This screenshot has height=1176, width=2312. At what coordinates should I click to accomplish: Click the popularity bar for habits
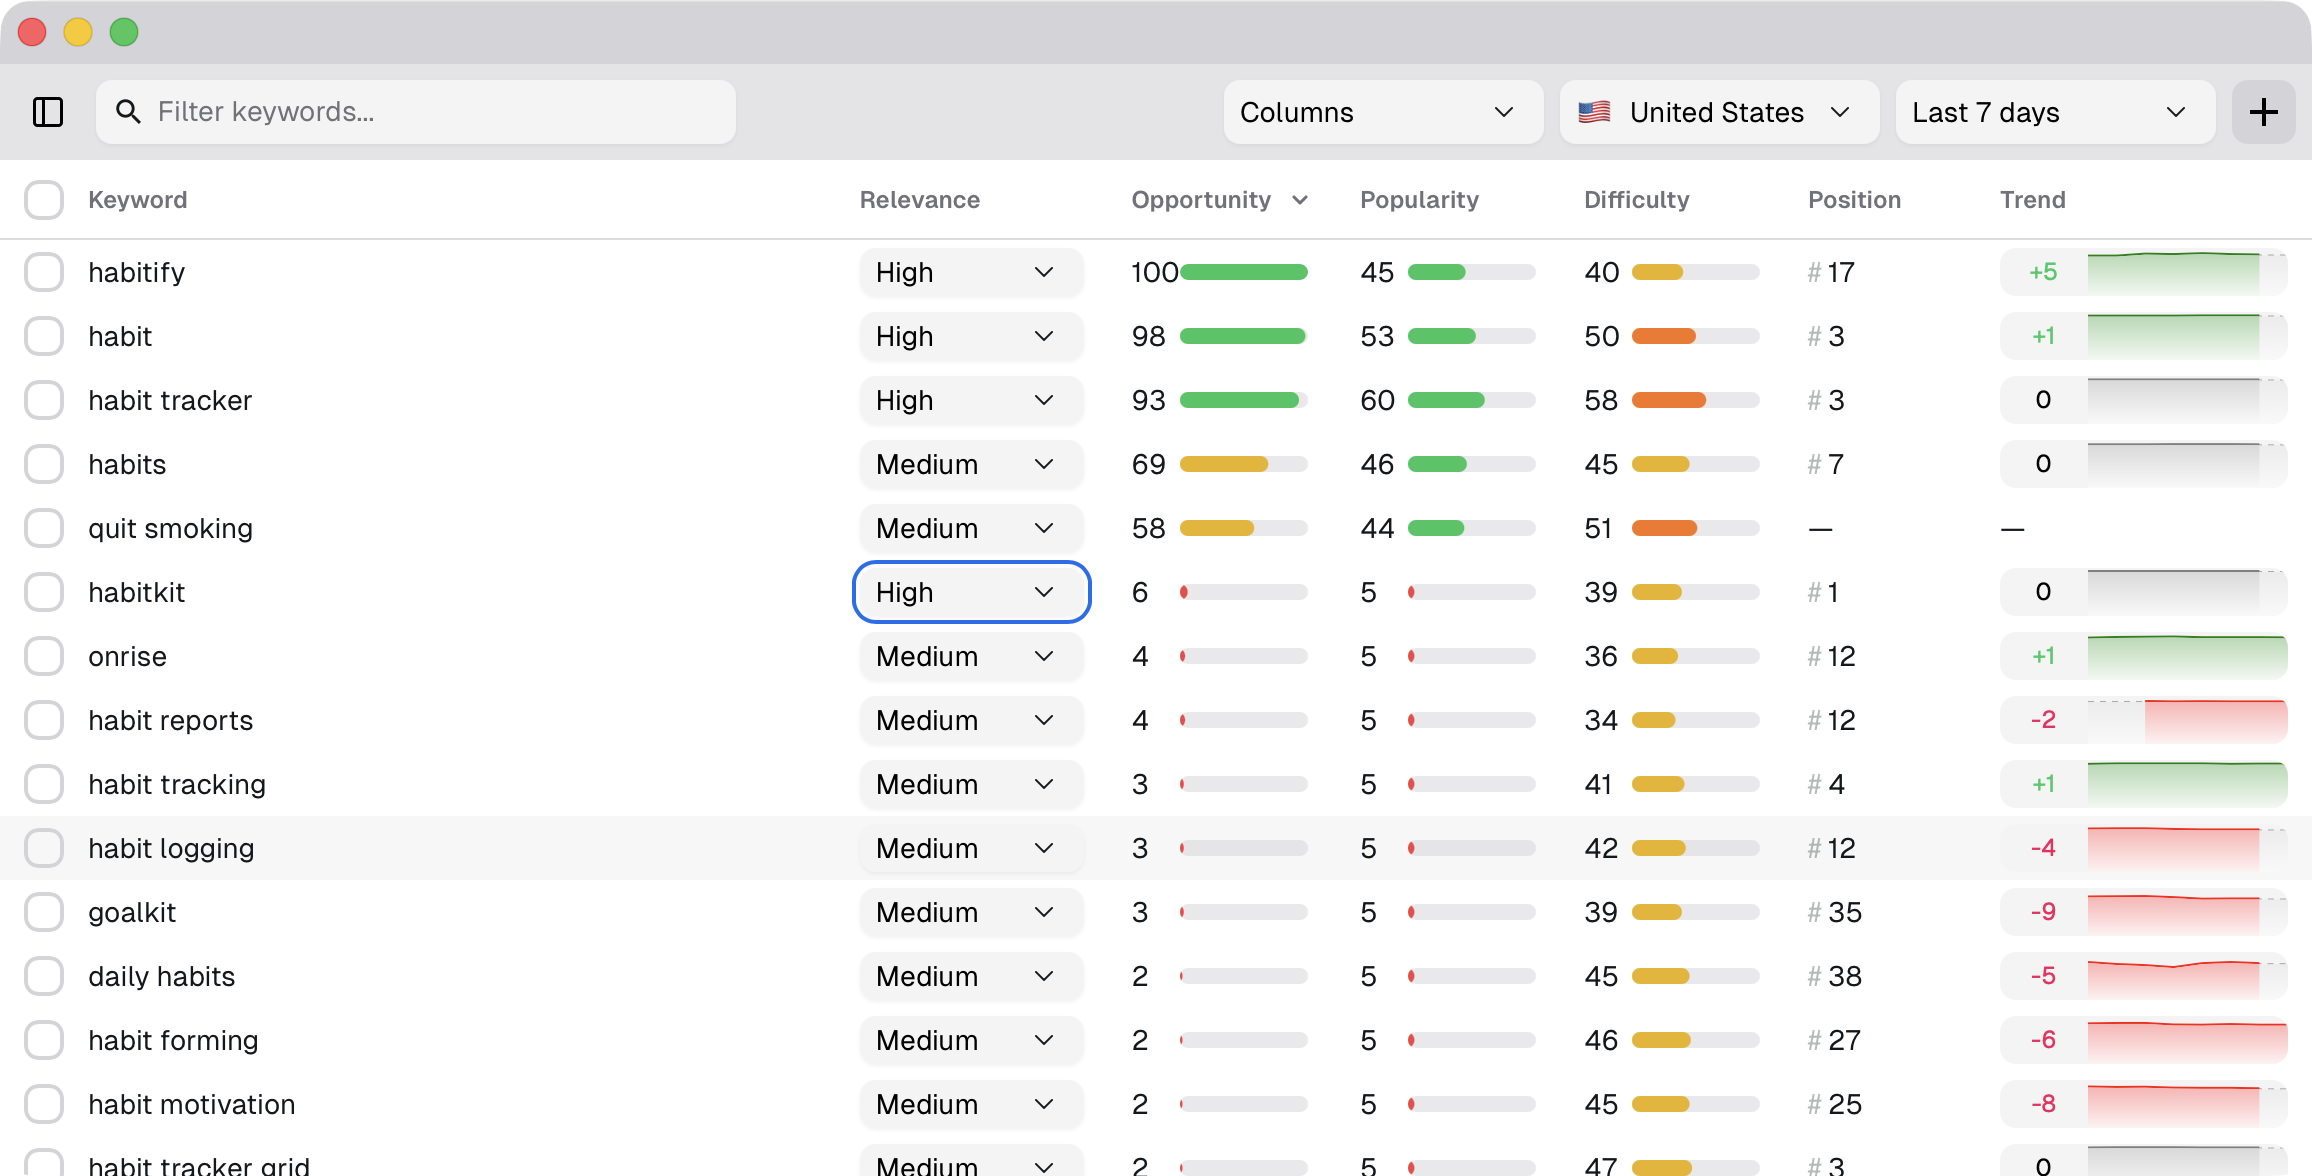(1470, 464)
